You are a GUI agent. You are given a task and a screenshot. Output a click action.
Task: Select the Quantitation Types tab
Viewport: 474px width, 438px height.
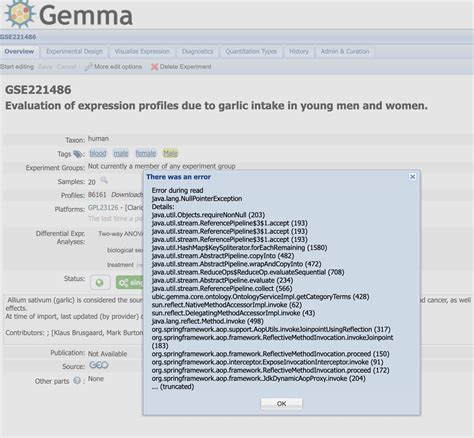[251, 51]
